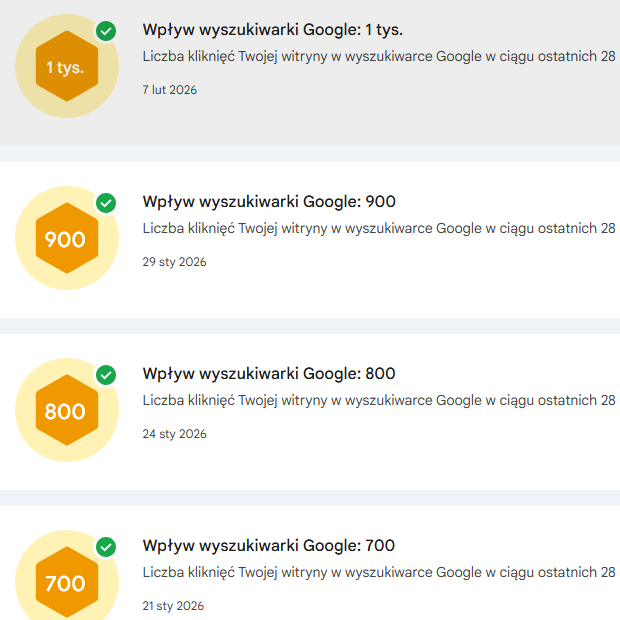620x620 pixels.
Task: Open the 'Wpływ wyszukiwarki Google: 800' title
Action: pos(269,374)
